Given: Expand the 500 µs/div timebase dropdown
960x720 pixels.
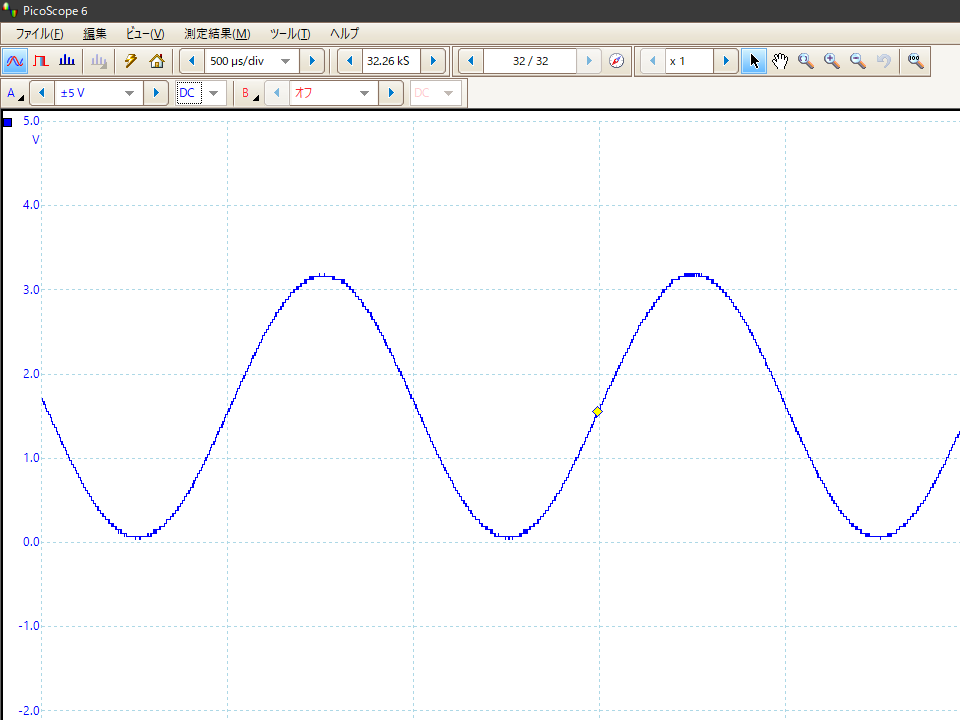Looking at the screenshot, I should click(x=285, y=61).
